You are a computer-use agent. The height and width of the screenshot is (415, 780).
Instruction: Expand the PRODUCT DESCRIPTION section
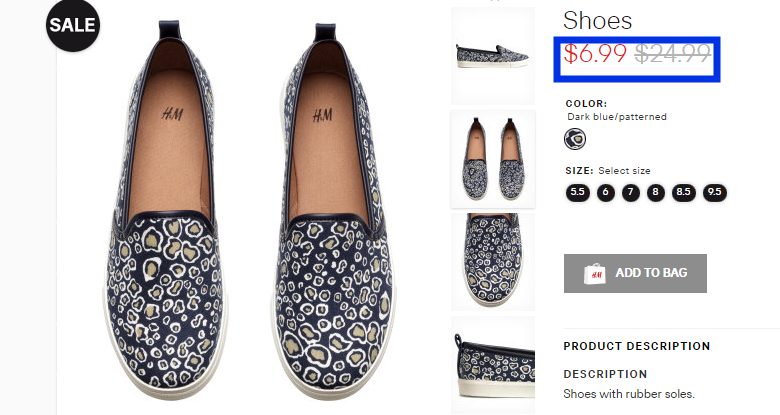pos(637,346)
